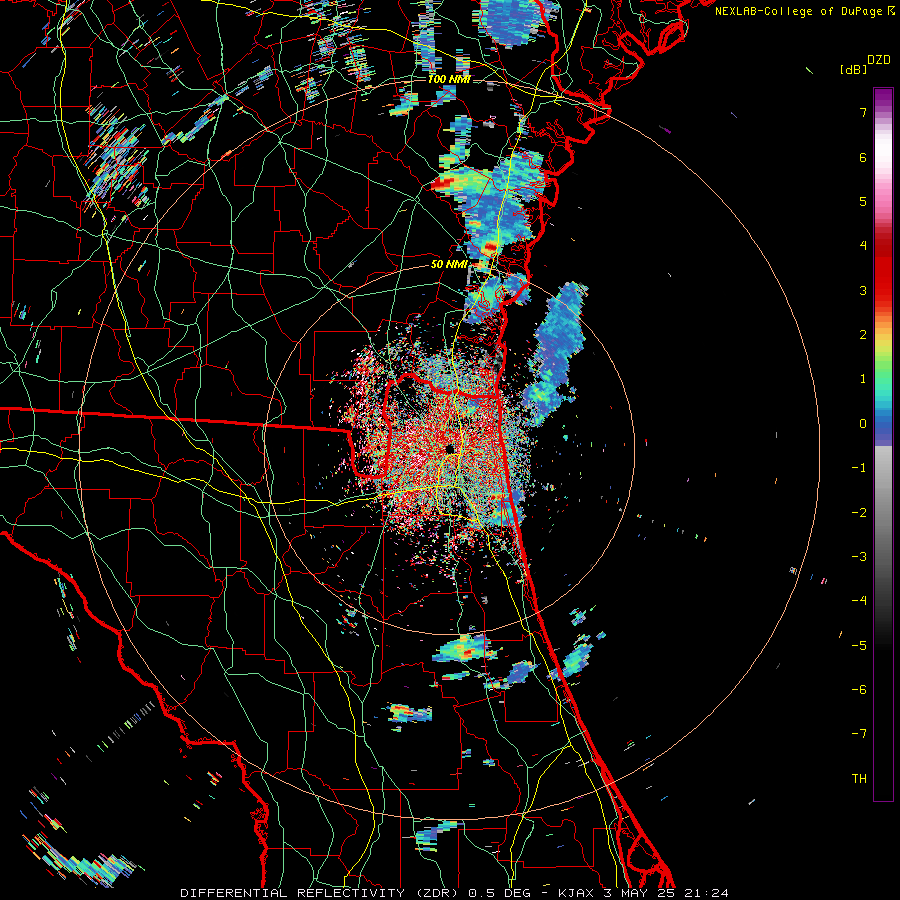900x900 pixels.
Task: Click the [dB] units label
Action: click(853, 69)
